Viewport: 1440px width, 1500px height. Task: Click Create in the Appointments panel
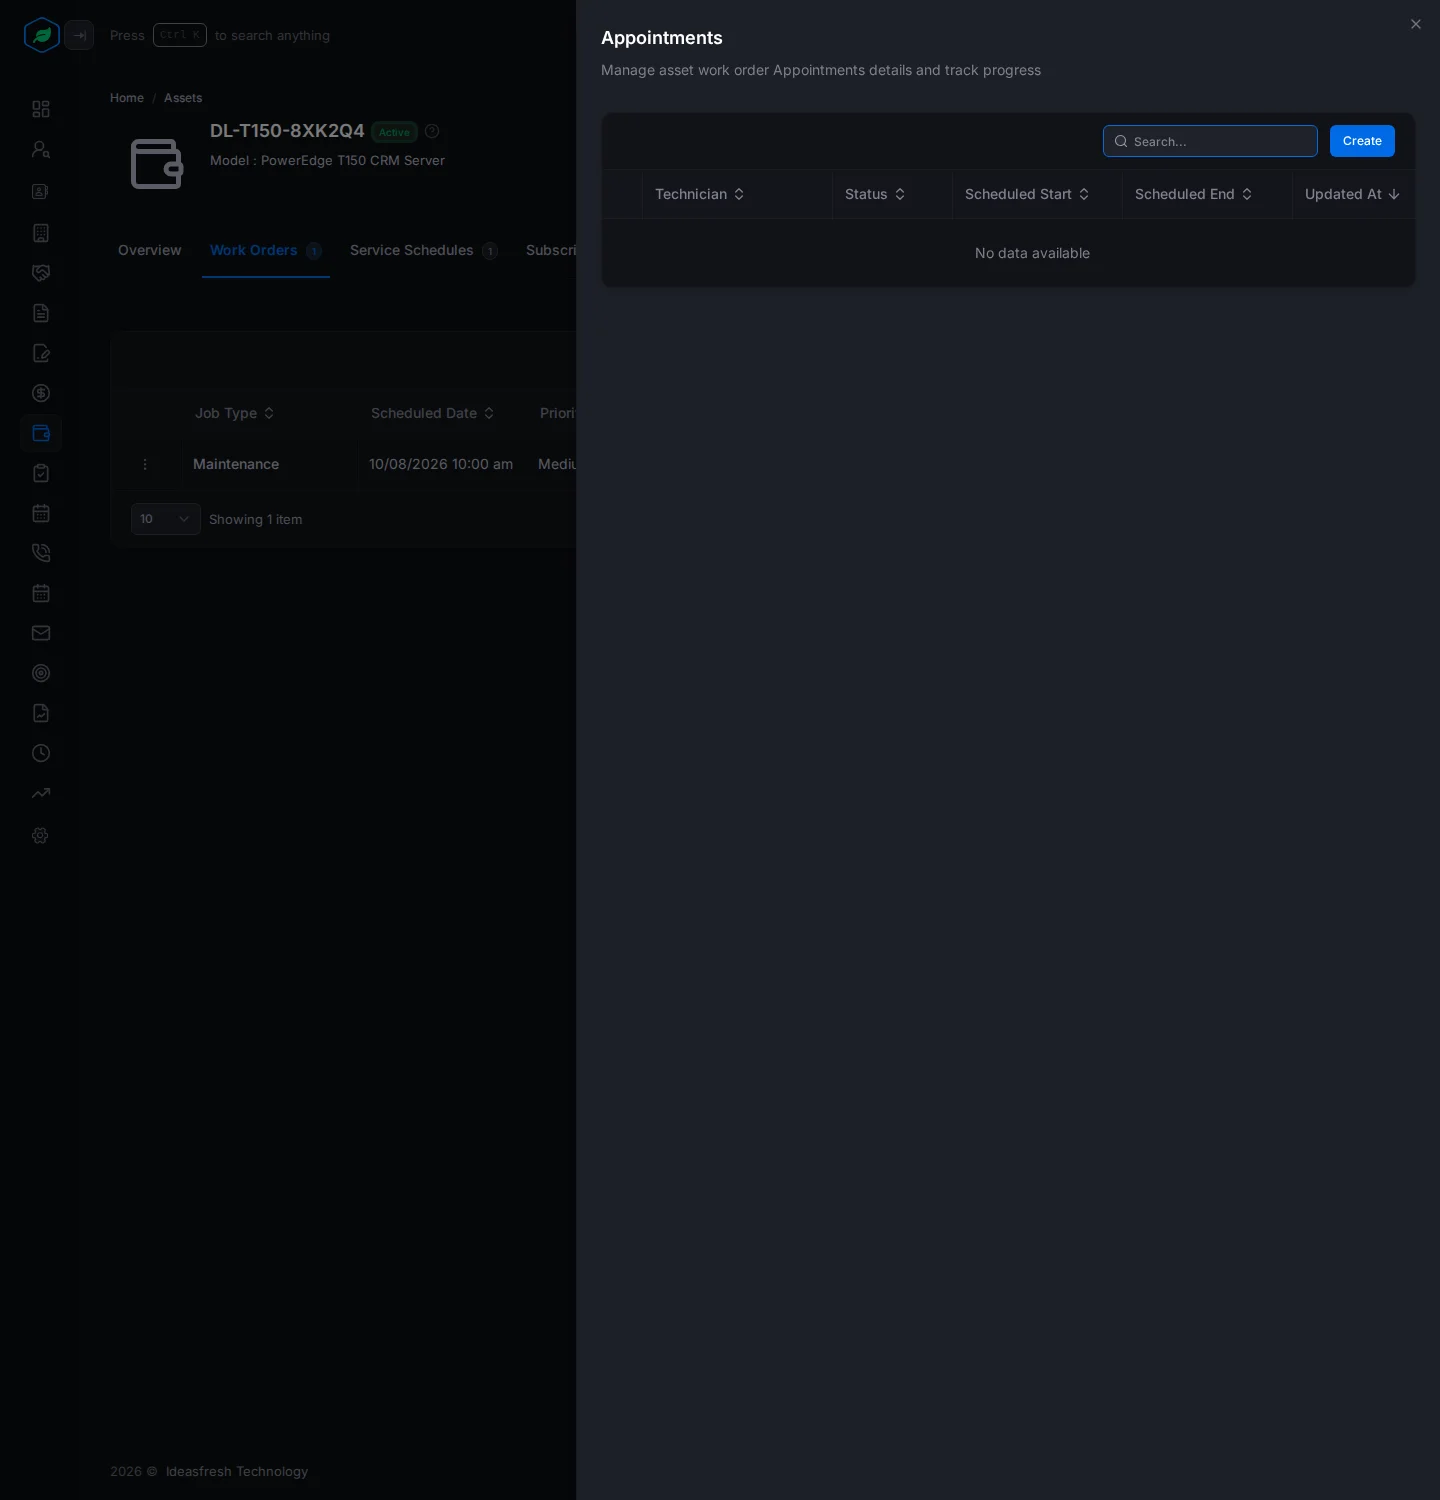coord(1362,141)
